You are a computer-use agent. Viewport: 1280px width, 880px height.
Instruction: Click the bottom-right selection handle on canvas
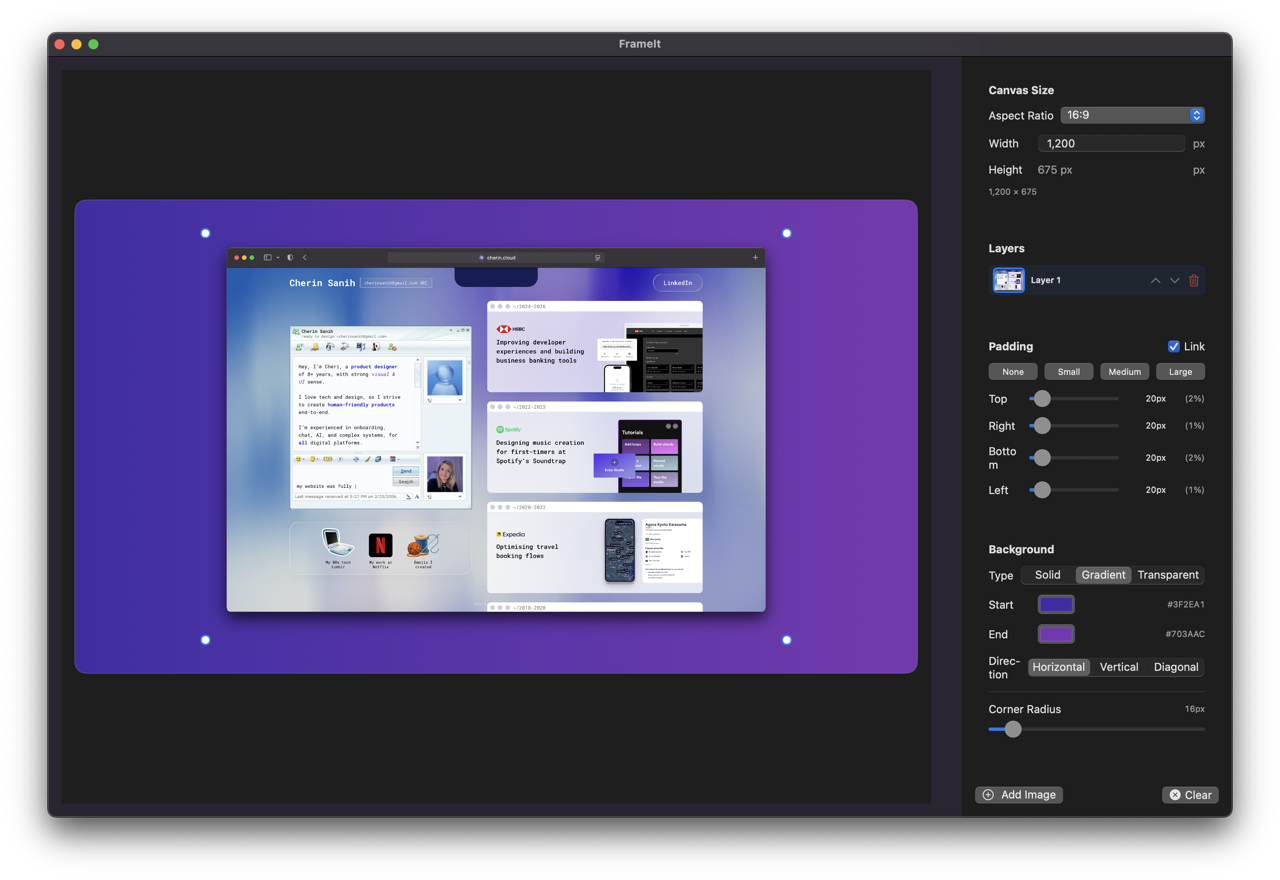(786, 640)
